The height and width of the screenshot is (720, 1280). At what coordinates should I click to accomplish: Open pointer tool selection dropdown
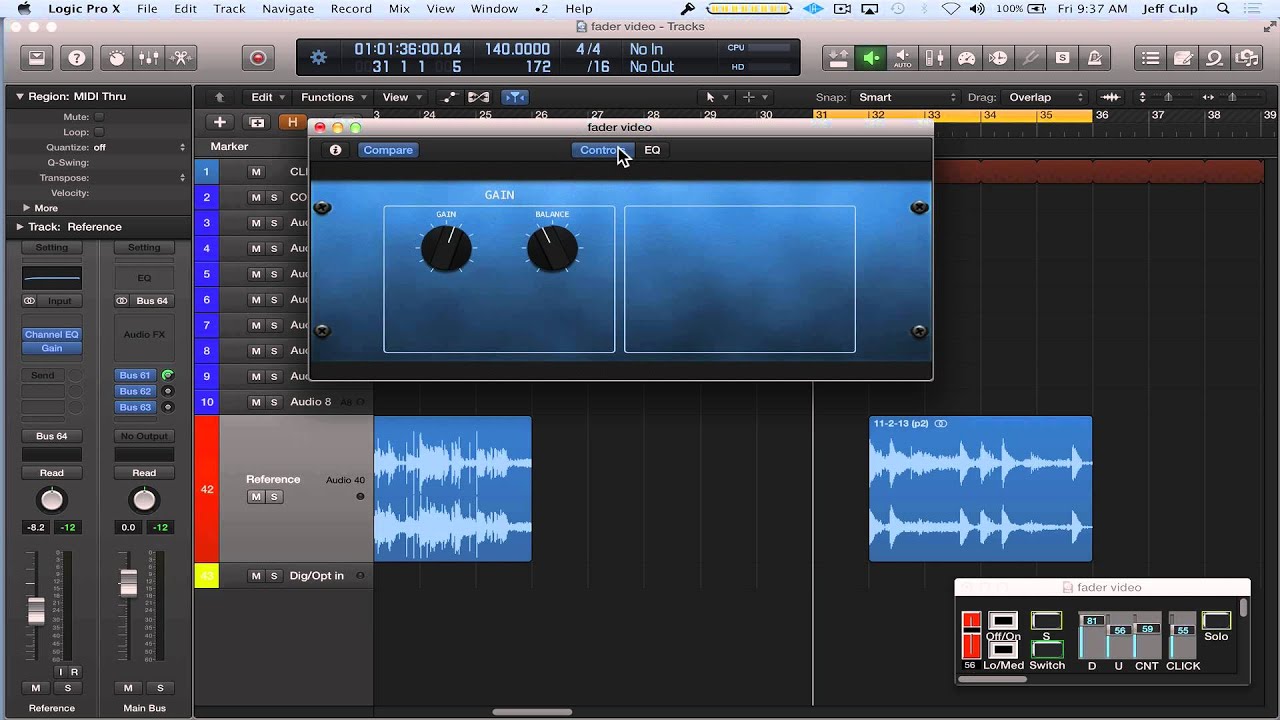click(715, 97)
